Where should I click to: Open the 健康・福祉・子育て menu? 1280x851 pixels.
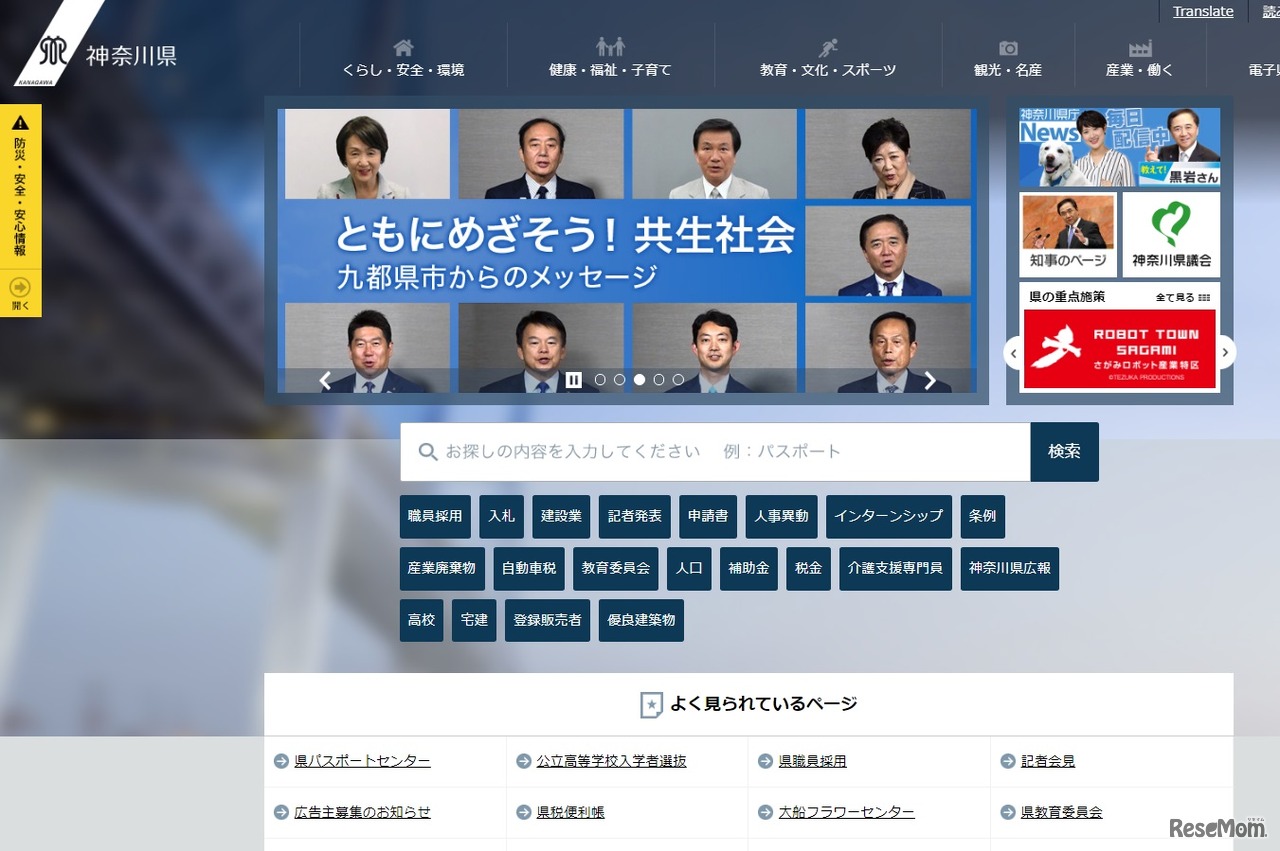(611, 58)
